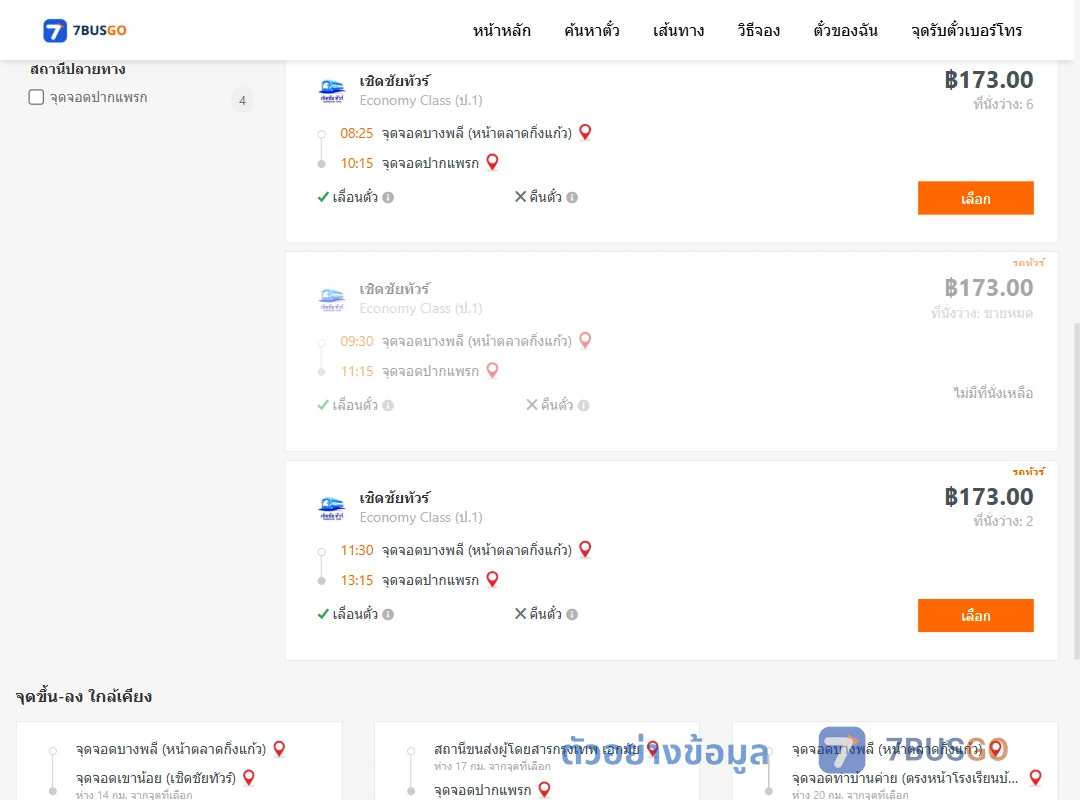The image size is (1080, 800).
Task: Click the เชิดชัยทัวร์ bus logo on 11:30 trip
Action: point(332,508)
